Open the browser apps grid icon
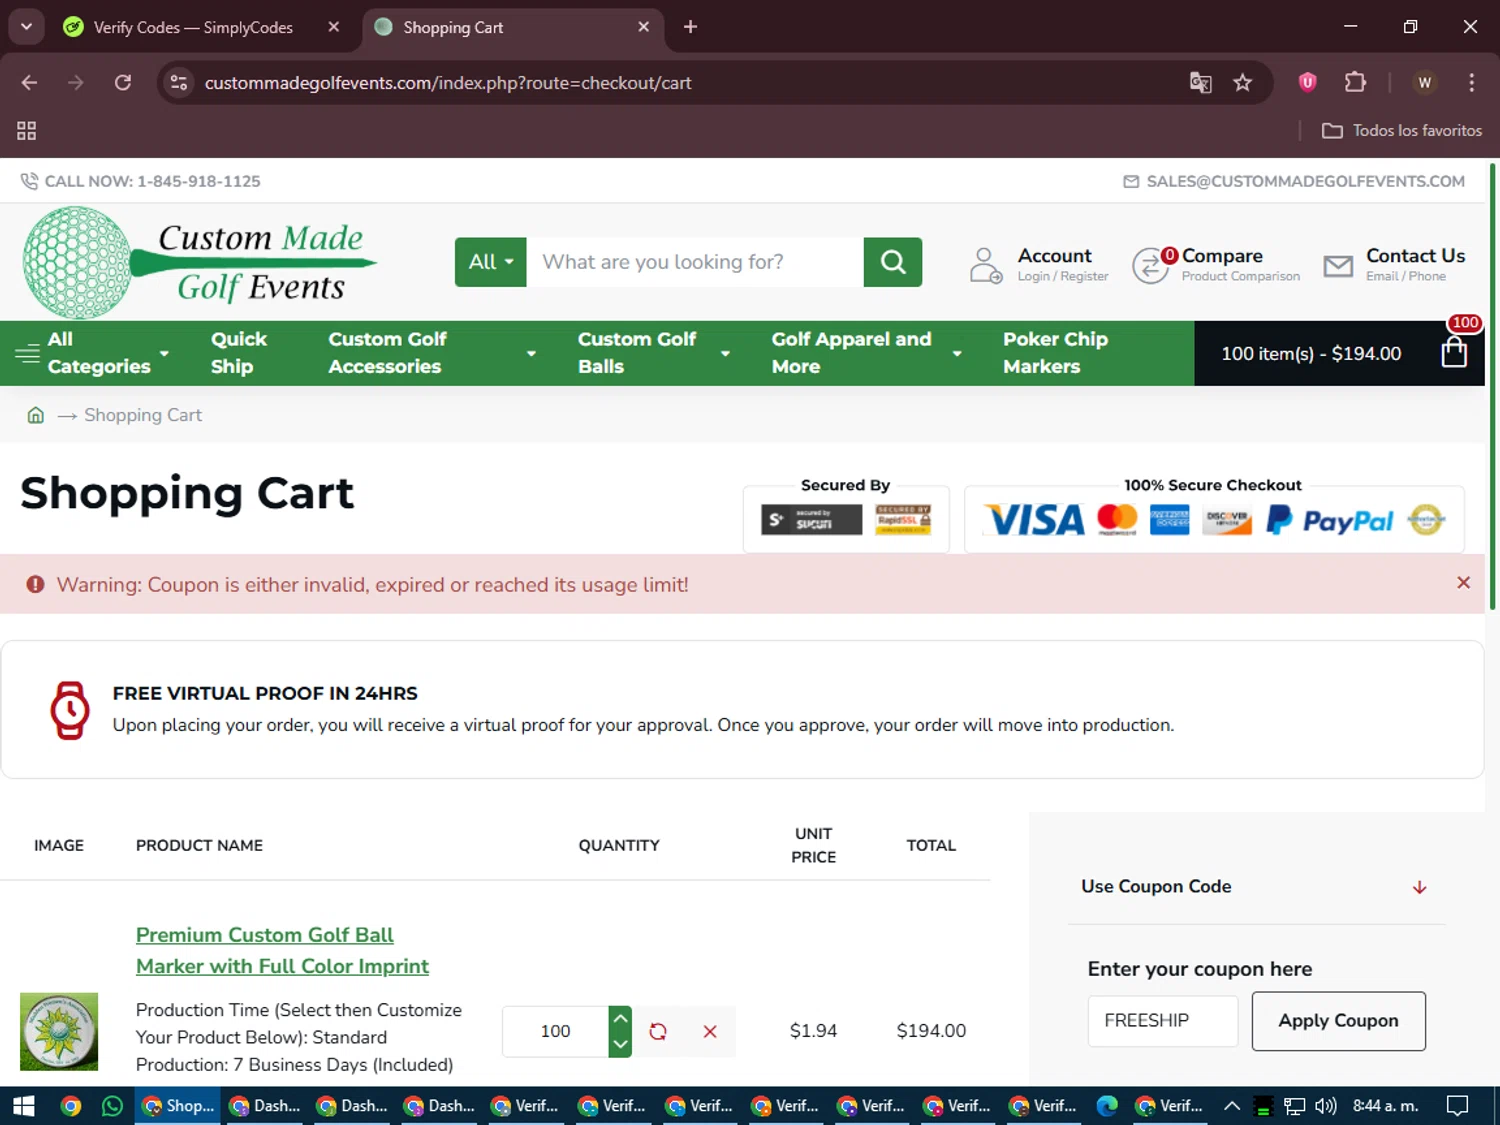Viewport: 1500px width, 1125px height. [27, 130]
